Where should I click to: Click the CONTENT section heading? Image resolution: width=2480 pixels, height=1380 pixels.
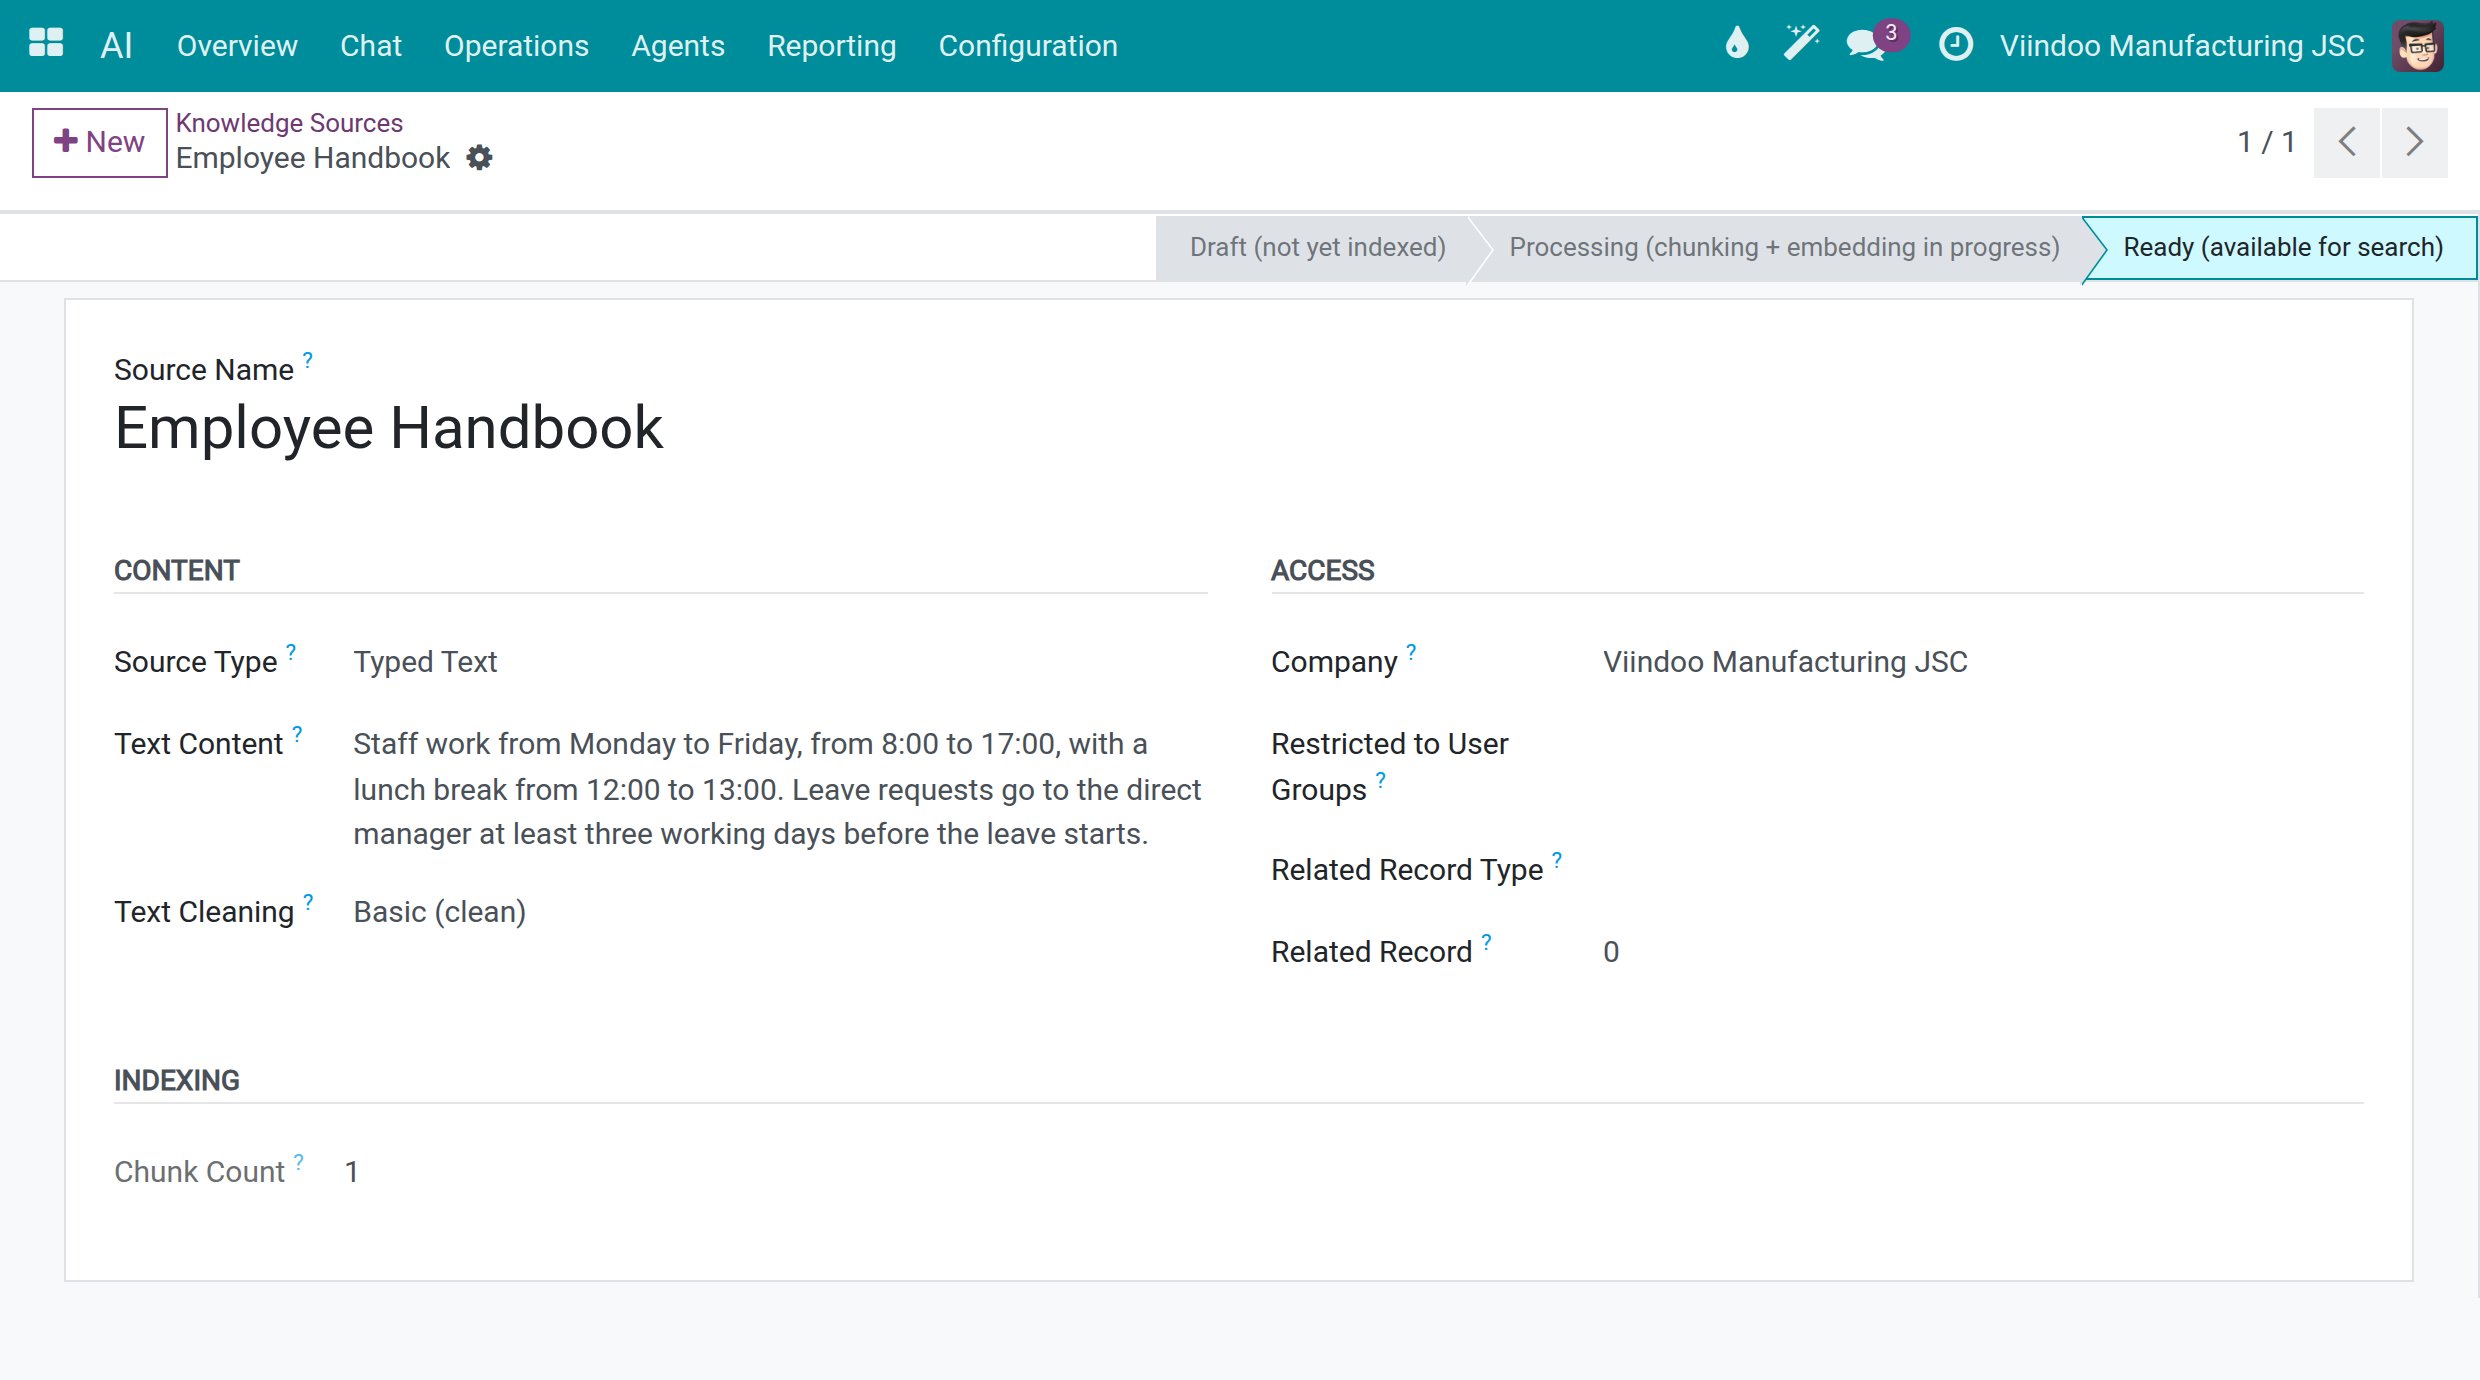[x=177, y=571]
